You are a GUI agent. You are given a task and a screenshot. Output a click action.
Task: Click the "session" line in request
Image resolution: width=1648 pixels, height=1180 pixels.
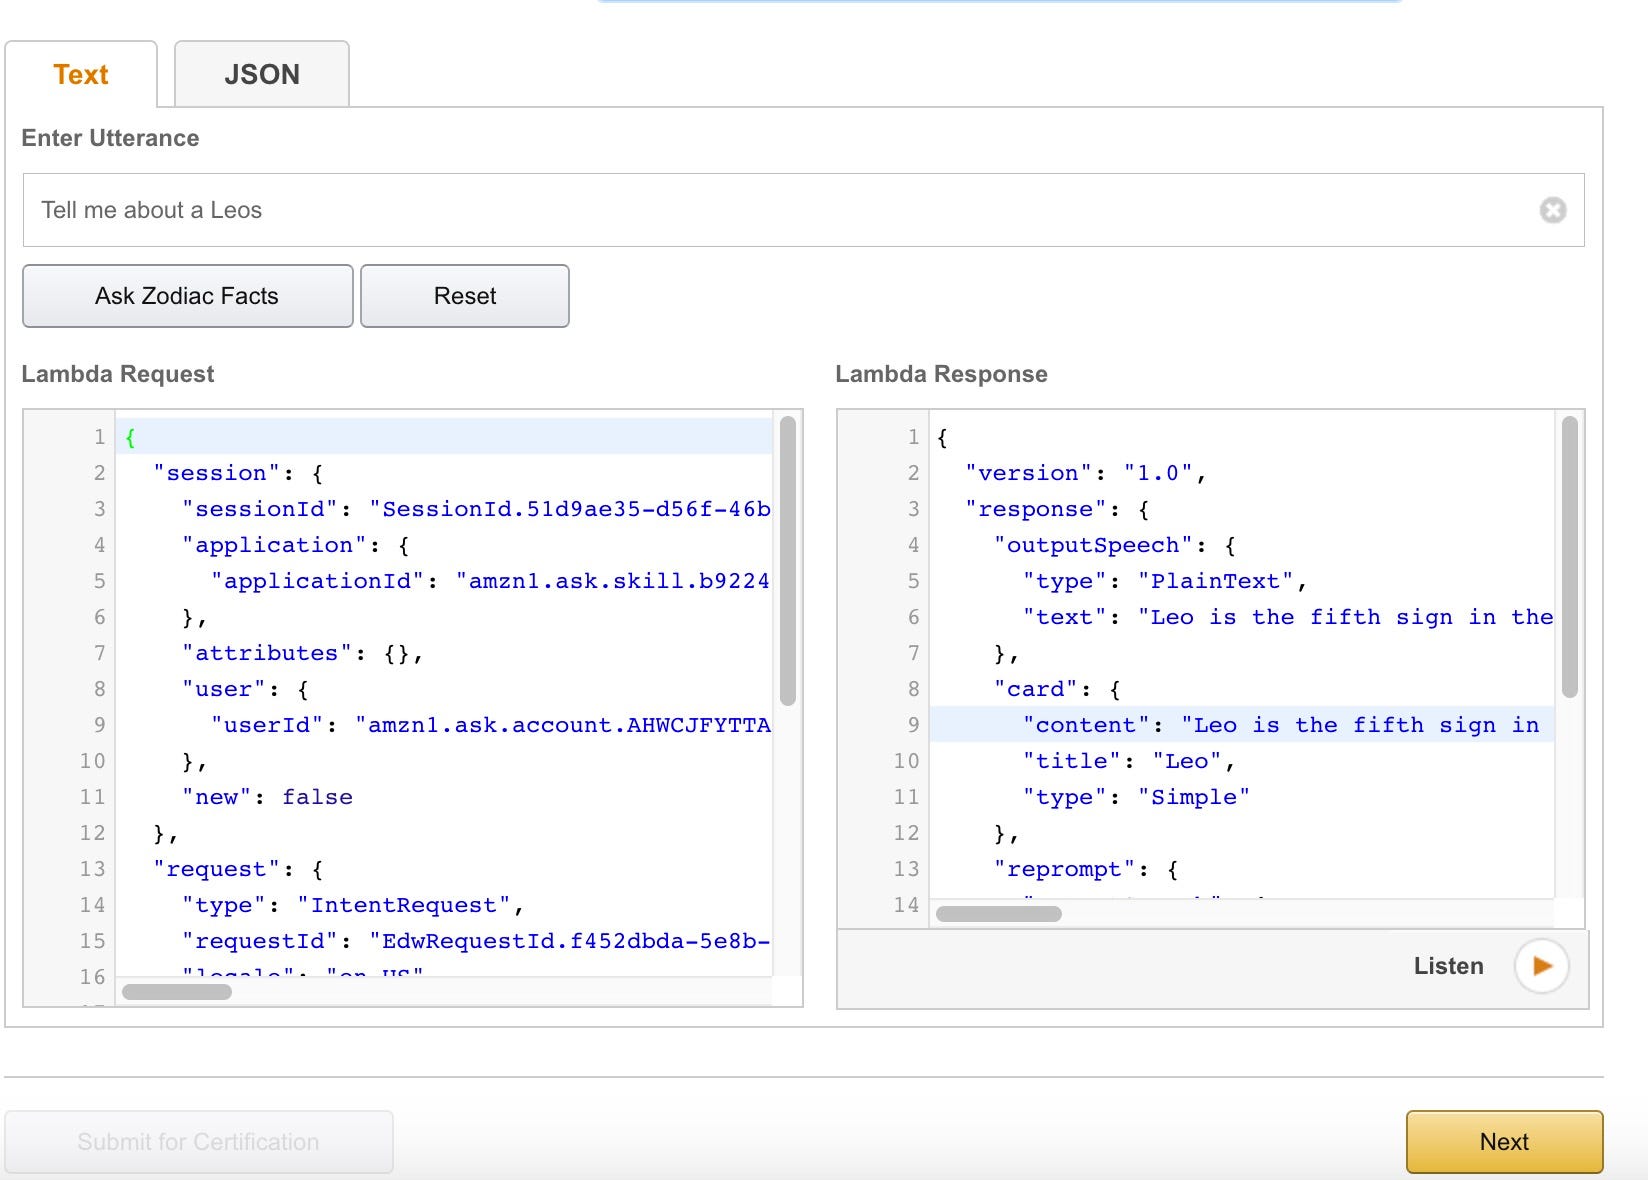coord(238,473)
